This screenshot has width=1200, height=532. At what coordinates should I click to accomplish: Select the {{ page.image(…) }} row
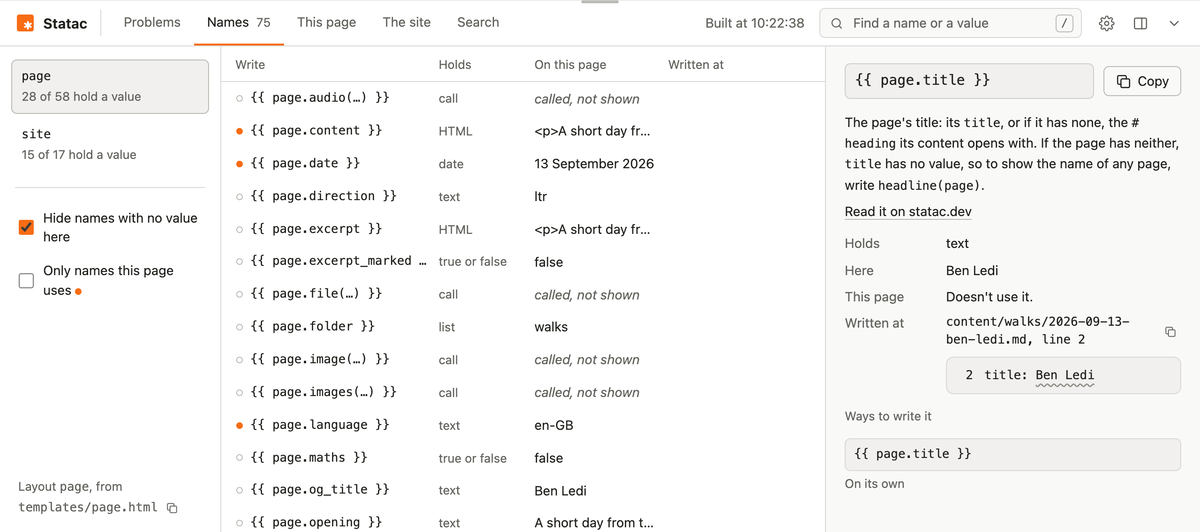click(x=523, y=359)
